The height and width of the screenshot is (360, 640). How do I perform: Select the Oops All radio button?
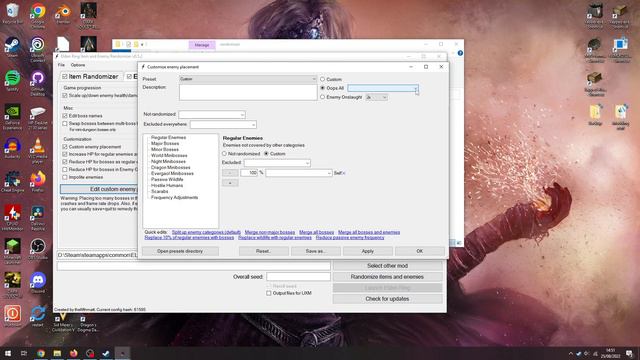[x=322, y=88]
